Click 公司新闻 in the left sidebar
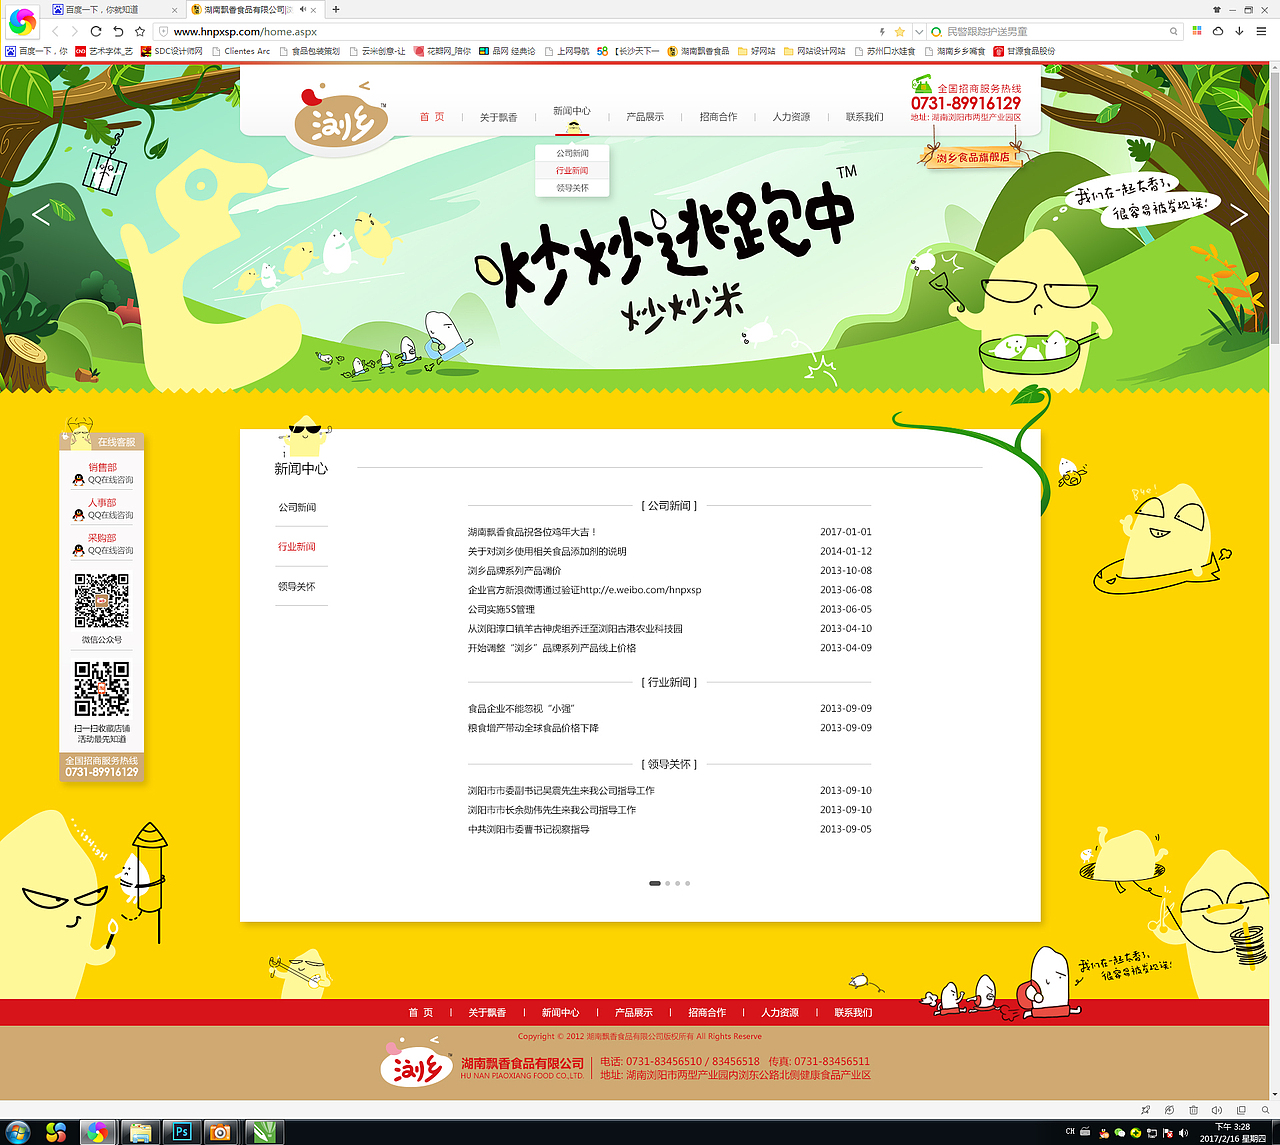Image resolution: width=1280 pixels, height=1145 pixels. (x=297, y=508)
